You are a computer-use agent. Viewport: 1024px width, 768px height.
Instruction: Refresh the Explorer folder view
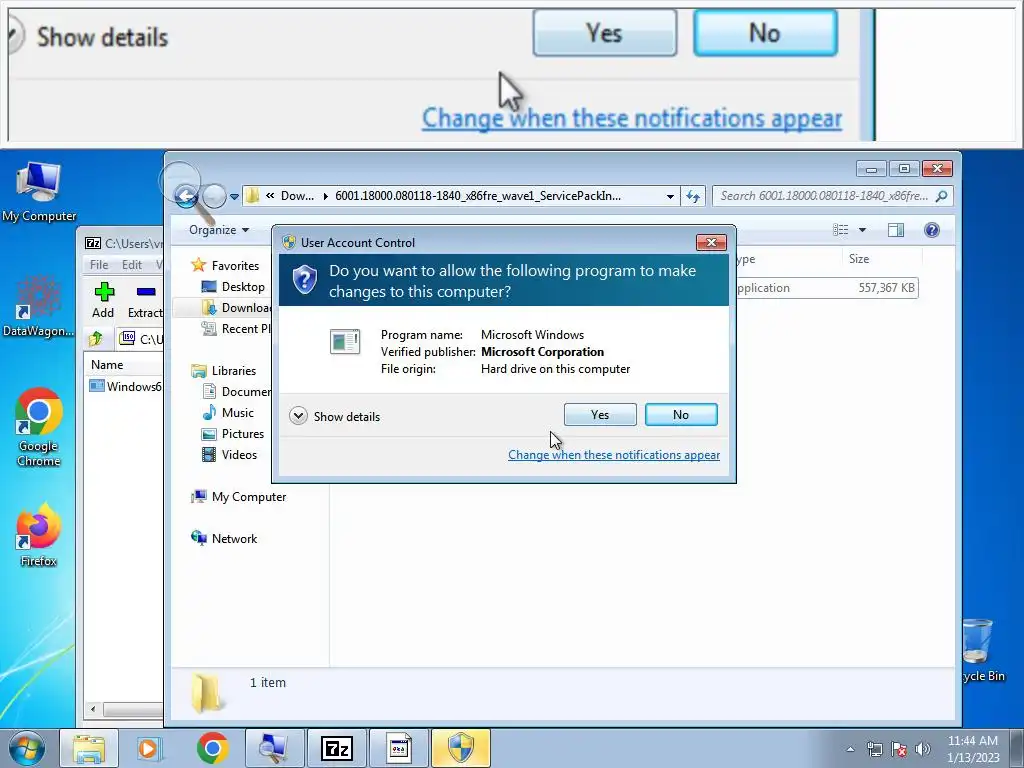[x=693, y=196]
